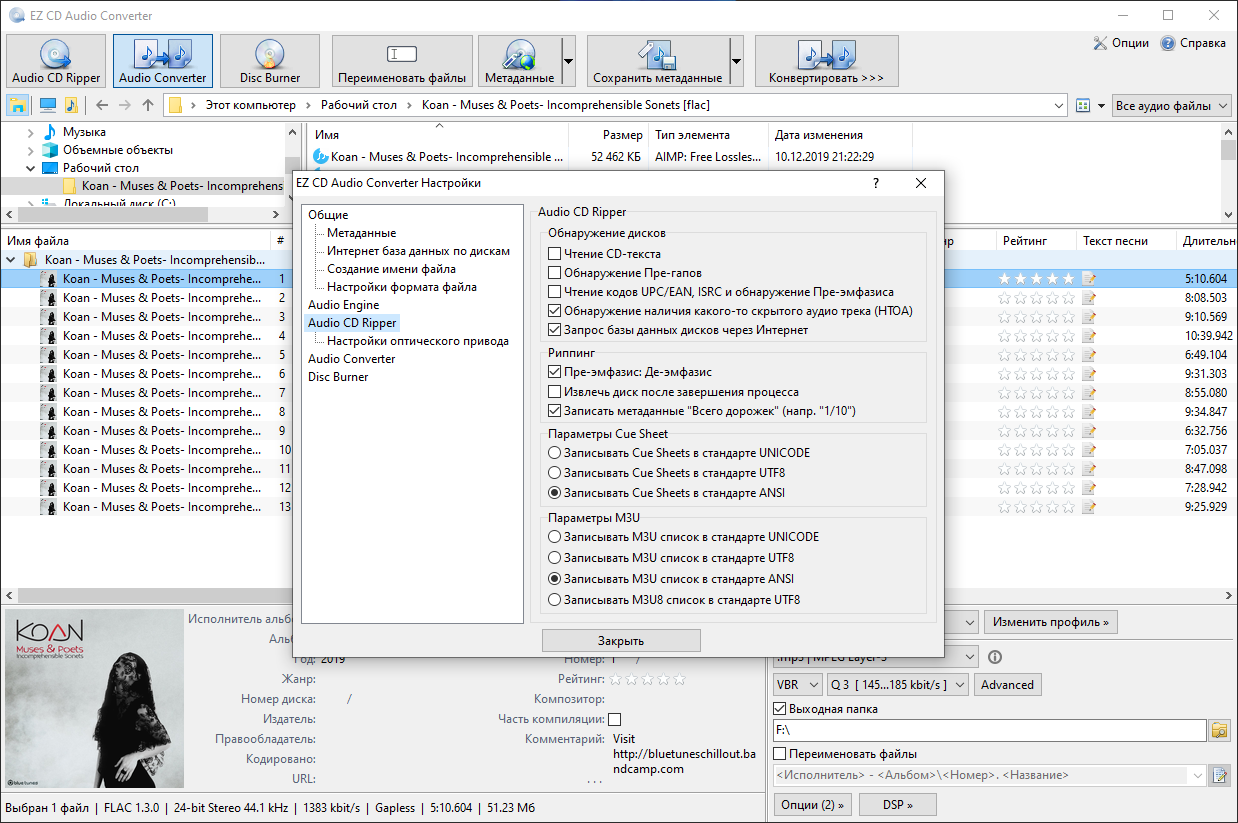Click the Close (Закрыть) dialog button

pos(621,641)
